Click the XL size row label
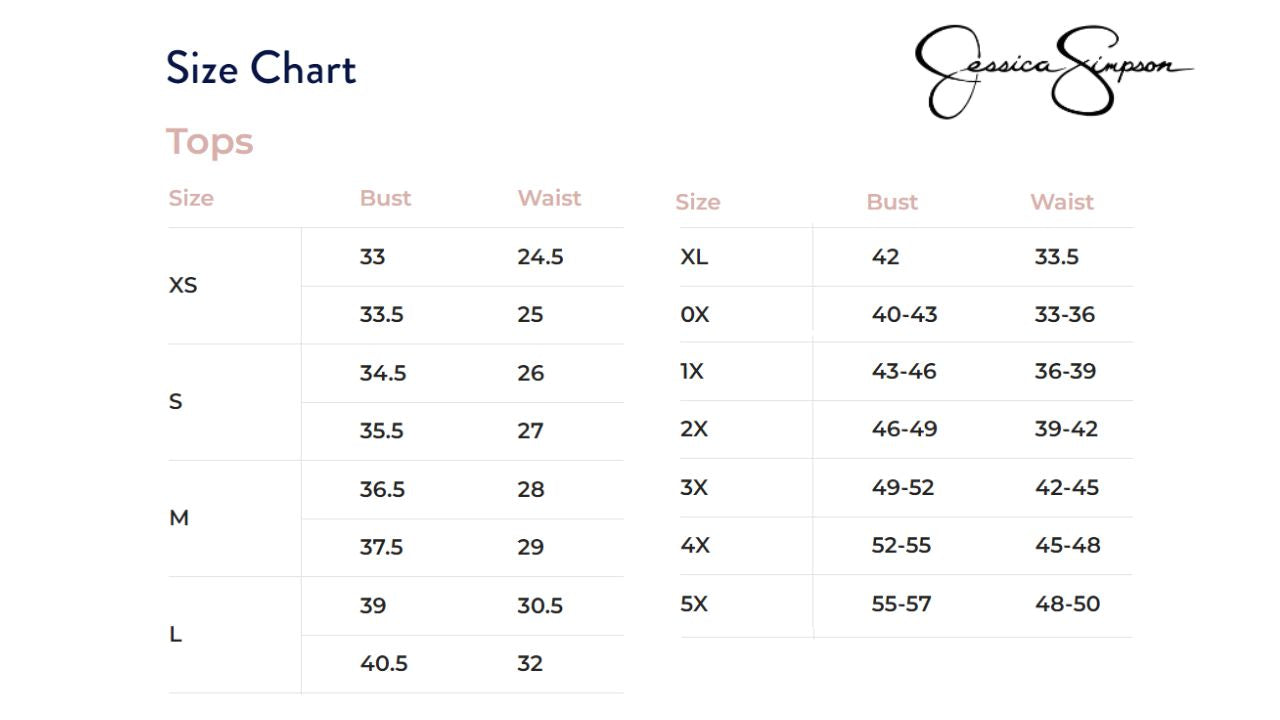The image size is (1280, 720). pyautogui.click(x=694, y=257)
